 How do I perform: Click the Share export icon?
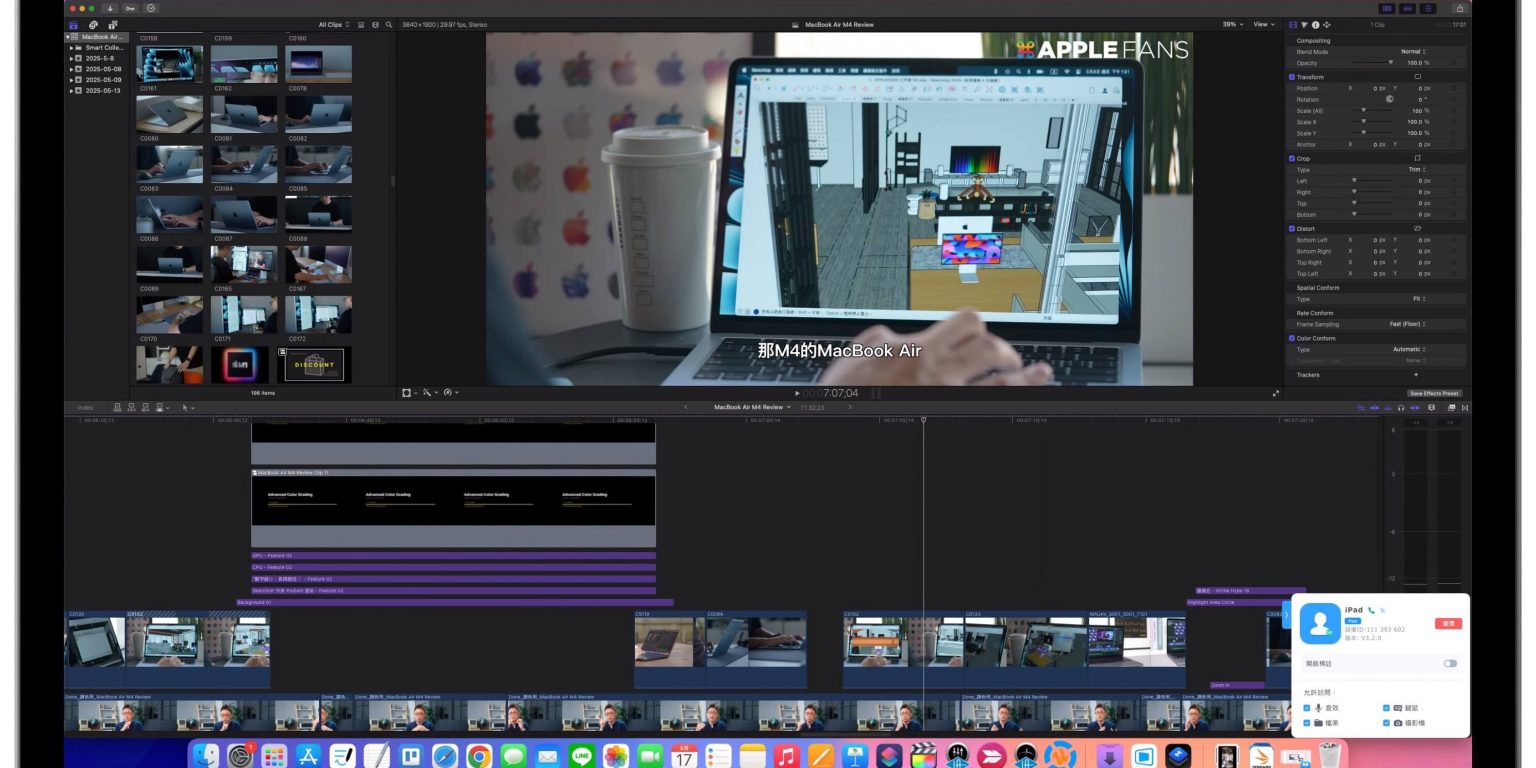point(1459,8)
